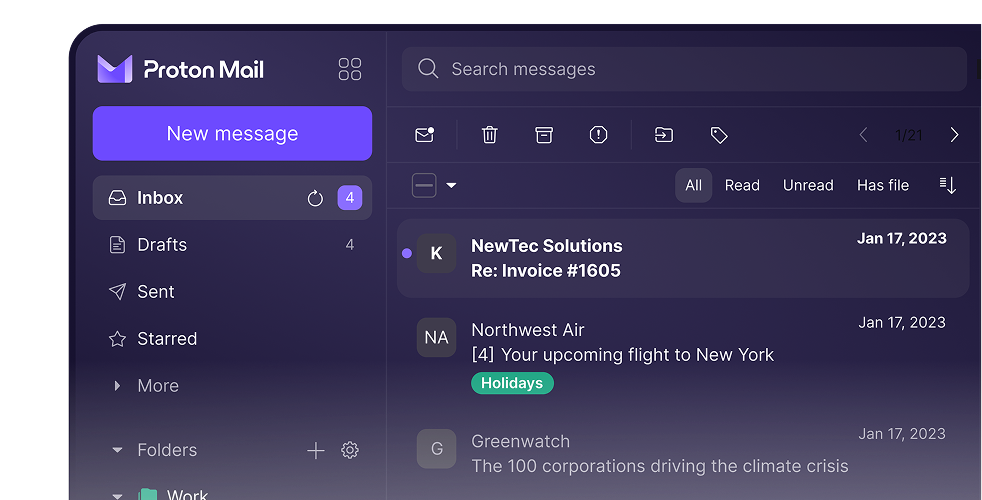Click the trash icon to delete message
Viewport: 982px width, 500px height.
pyautogui.click(x=489, y=135)
